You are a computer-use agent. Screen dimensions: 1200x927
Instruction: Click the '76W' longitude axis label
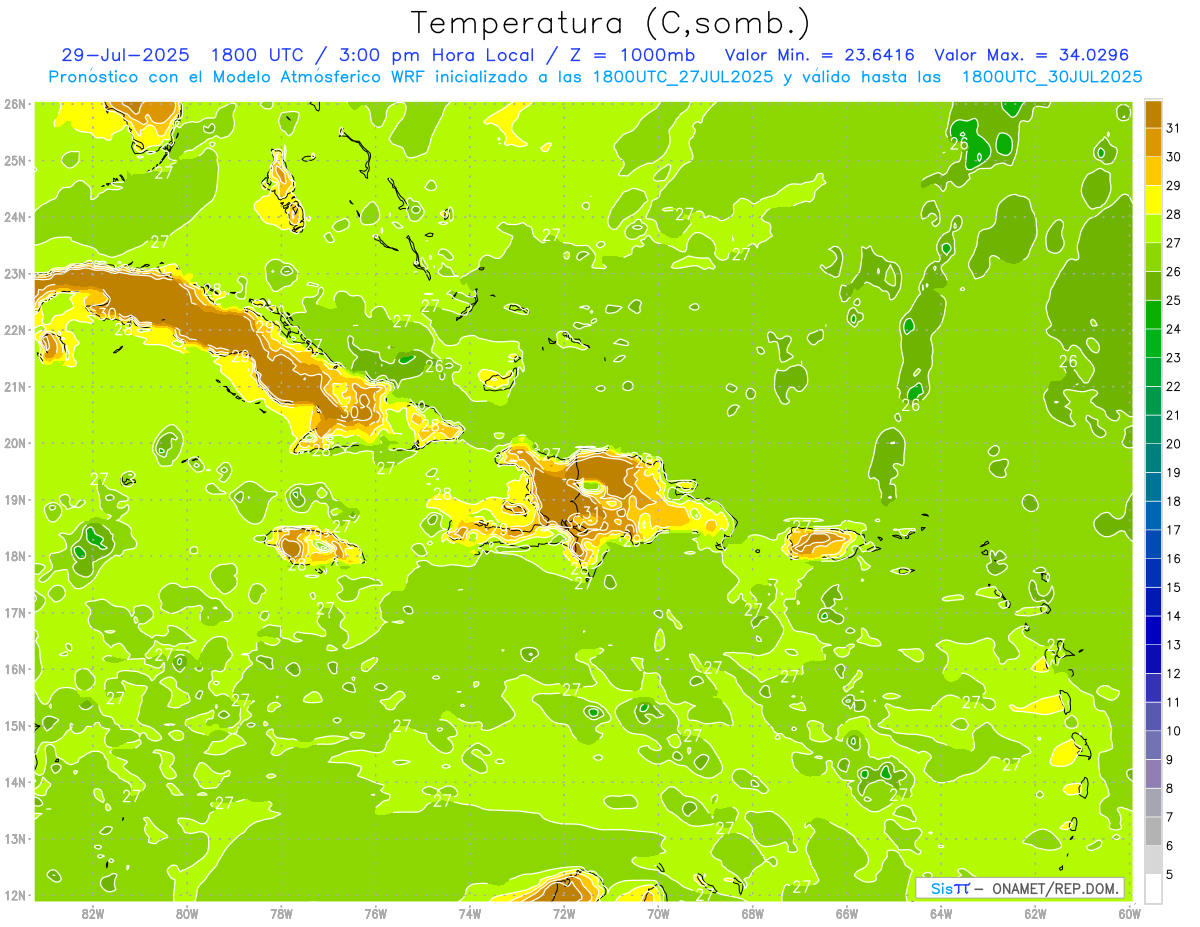375,913
